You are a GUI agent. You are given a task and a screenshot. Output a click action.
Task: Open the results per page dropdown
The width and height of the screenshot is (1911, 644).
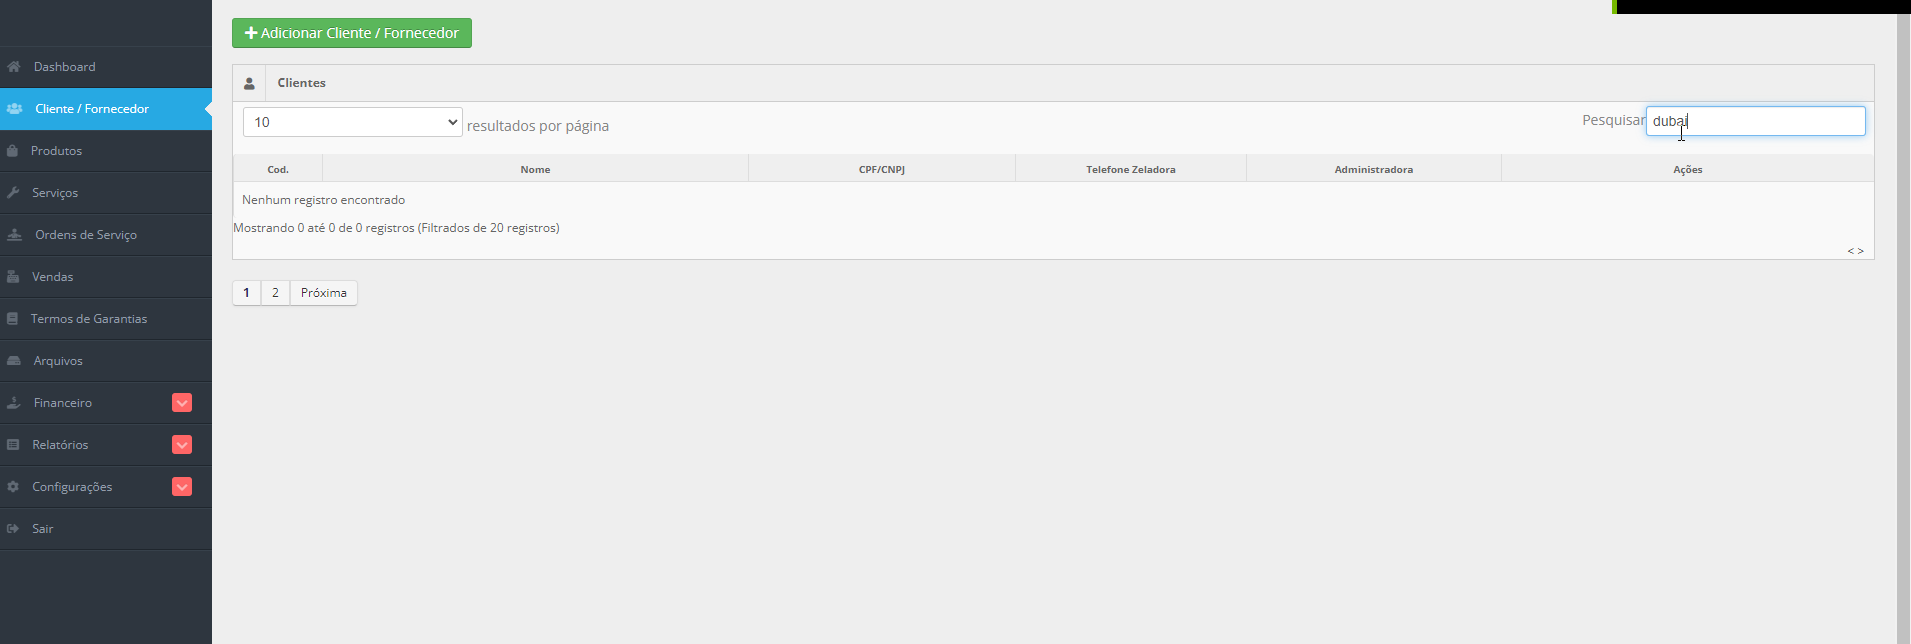tap(353, 122)
